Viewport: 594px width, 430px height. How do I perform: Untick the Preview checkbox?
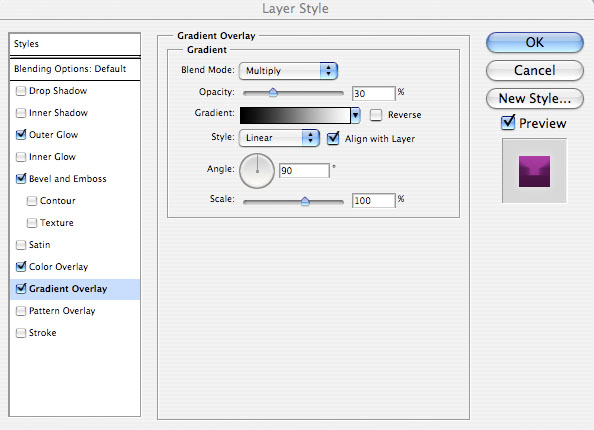pyautogui.click(x=508, y=123)
